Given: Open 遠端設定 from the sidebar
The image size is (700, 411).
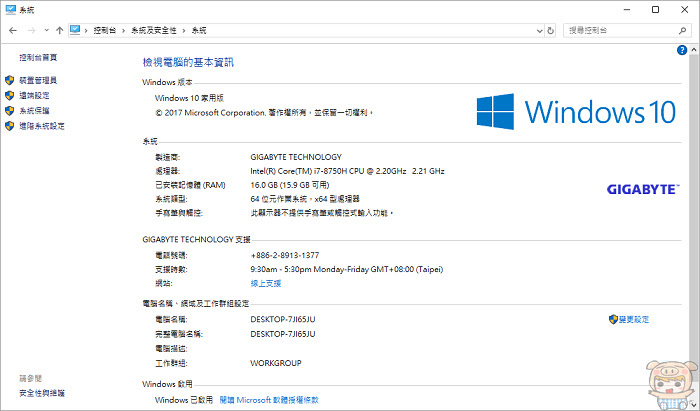Looking at the screenshot, I should [x=34, y=95].
